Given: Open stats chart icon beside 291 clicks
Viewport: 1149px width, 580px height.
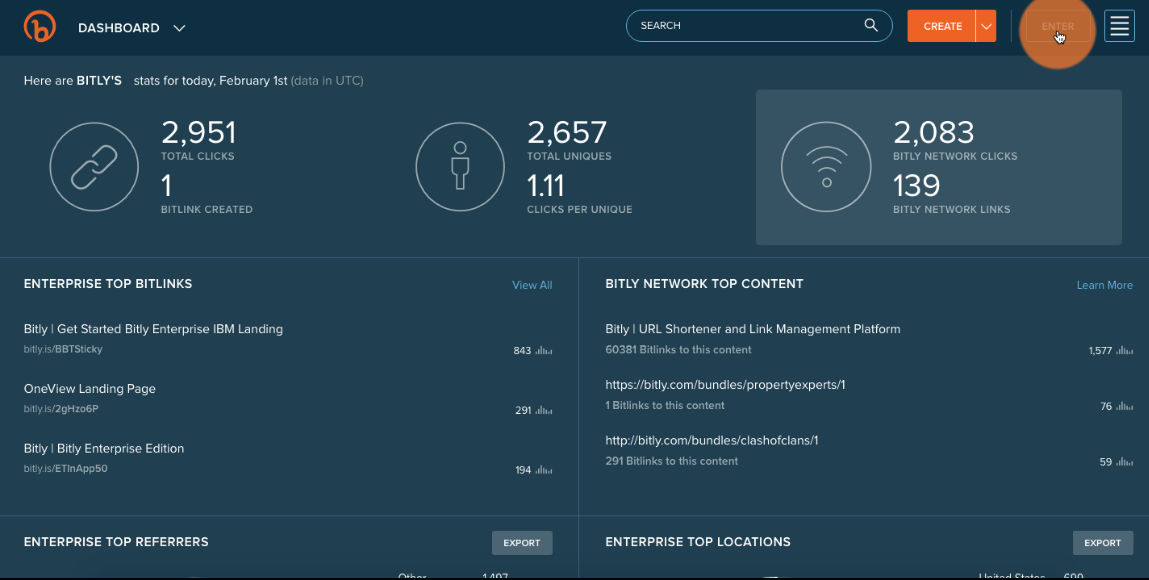Looking at the screenshot, I should [x=544, y=411].
